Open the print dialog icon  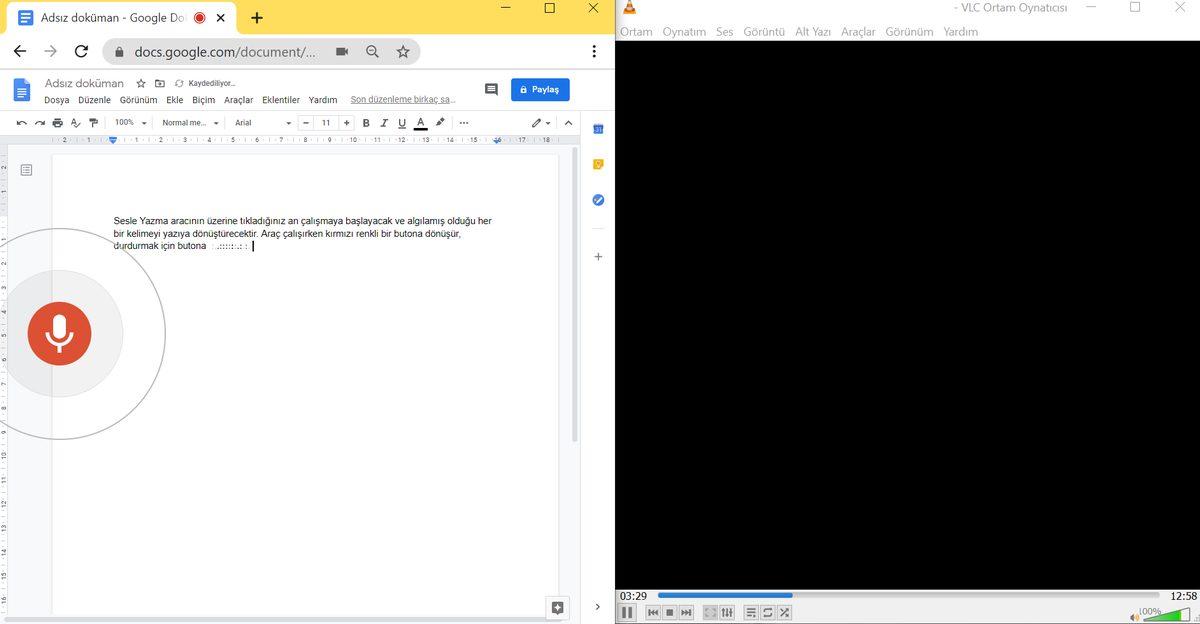coord(58,122)
